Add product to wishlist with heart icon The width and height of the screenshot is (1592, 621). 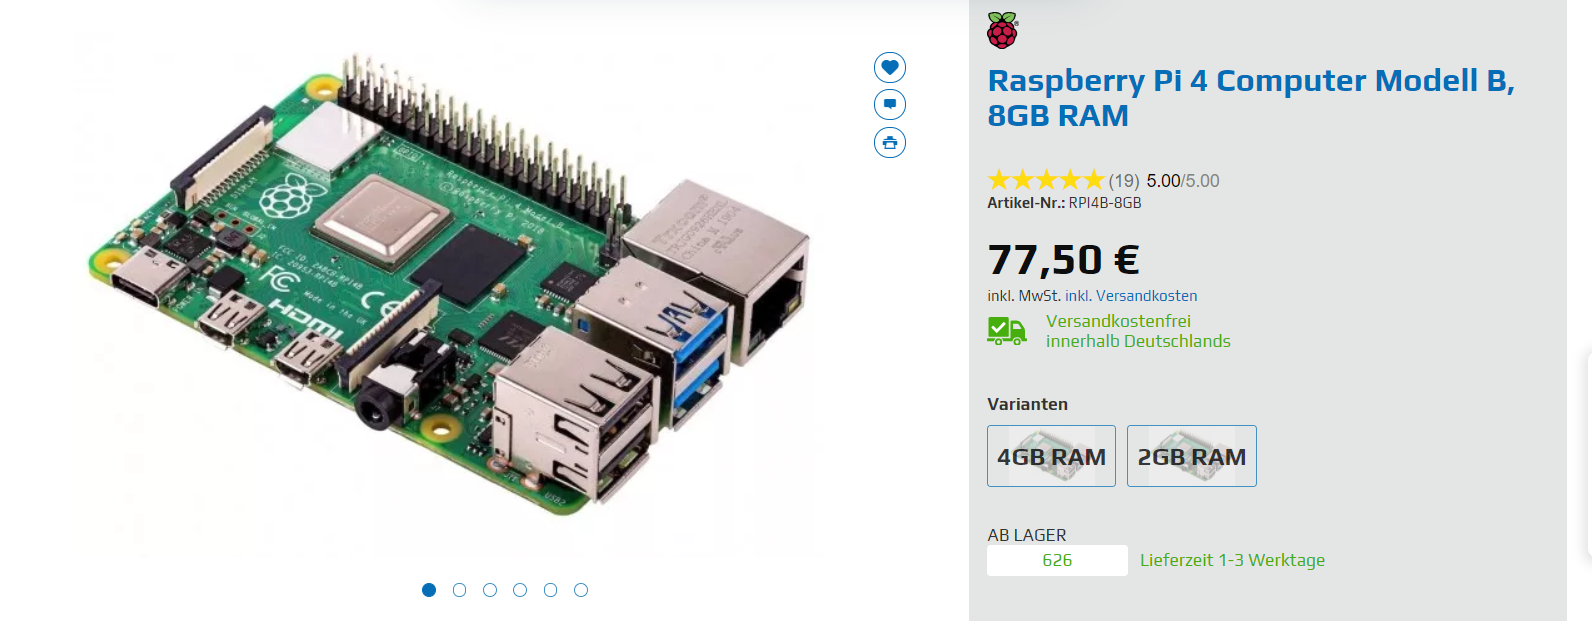(x=890, y=67)
